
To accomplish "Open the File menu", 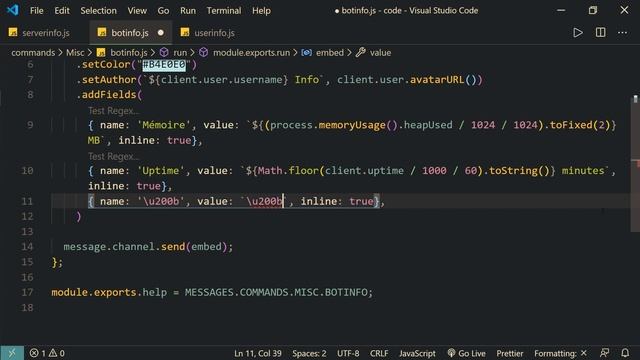I will pos(36,11).
